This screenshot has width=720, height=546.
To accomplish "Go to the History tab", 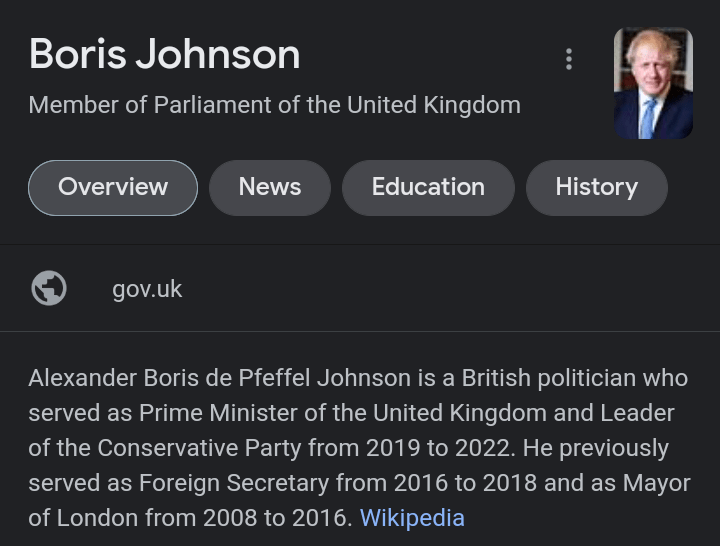I will (596, 187).
